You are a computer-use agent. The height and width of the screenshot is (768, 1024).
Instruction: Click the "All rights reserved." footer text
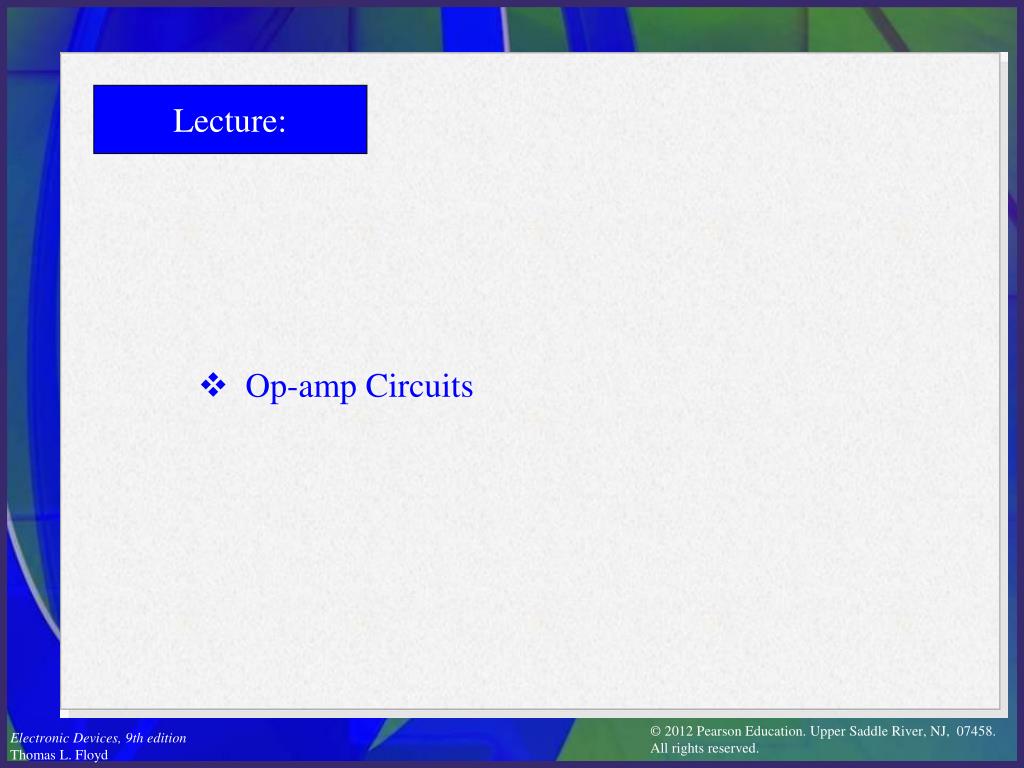tap(705, 748)
